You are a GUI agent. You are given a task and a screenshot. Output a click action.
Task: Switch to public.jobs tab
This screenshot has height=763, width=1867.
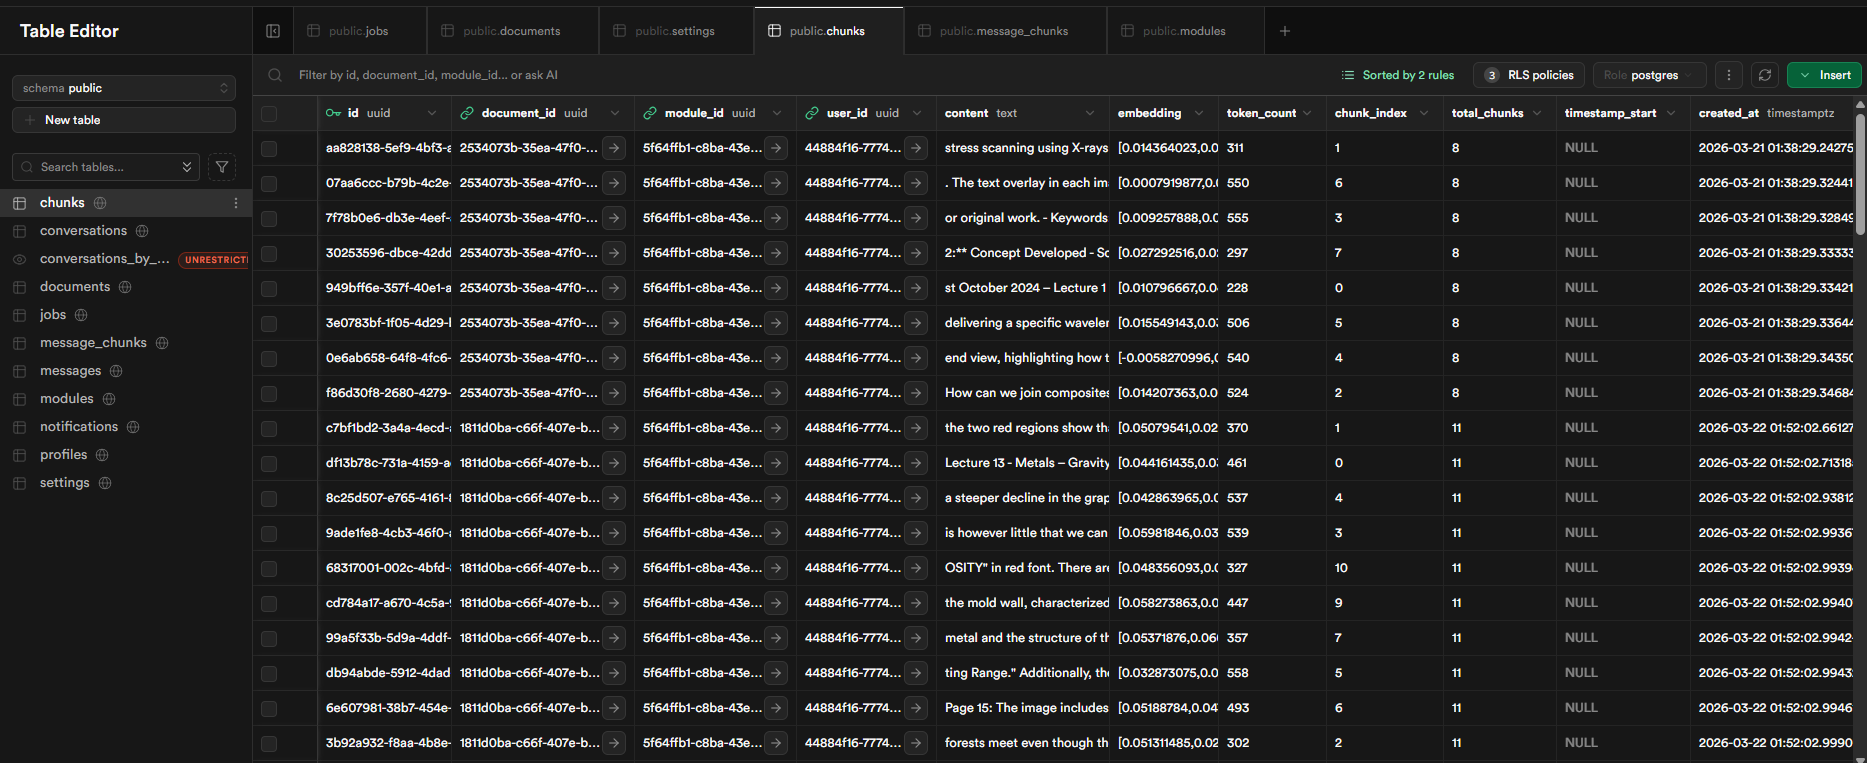click(359, 31)
